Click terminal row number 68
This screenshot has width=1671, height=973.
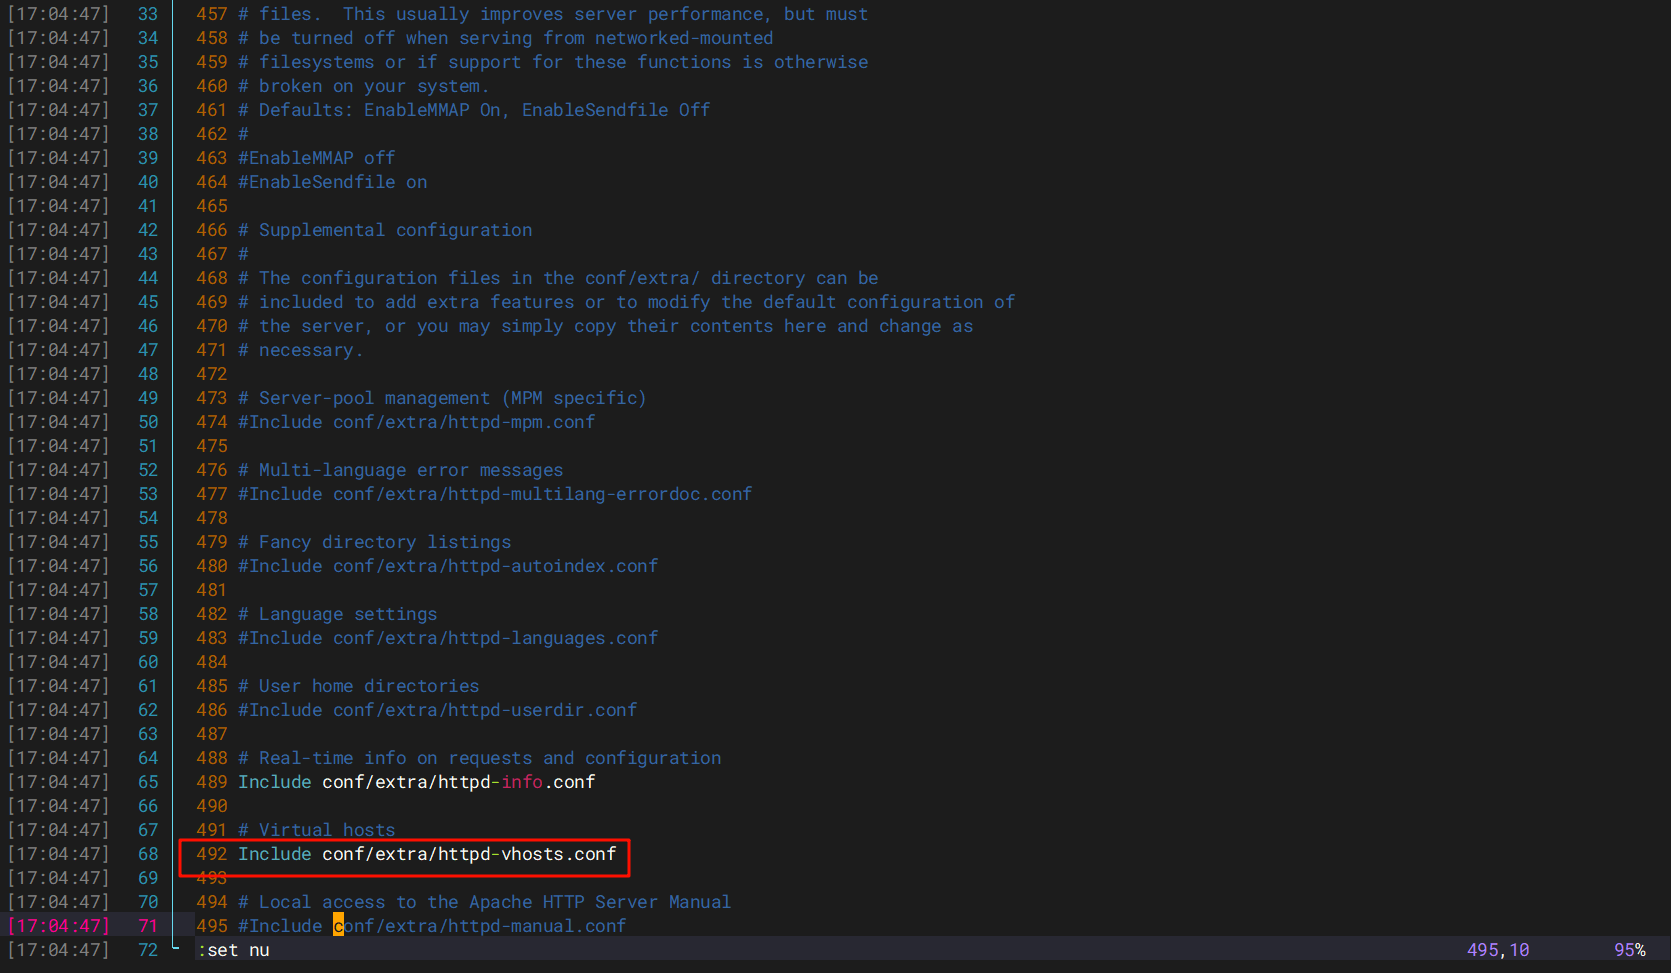tap(148, 854)
